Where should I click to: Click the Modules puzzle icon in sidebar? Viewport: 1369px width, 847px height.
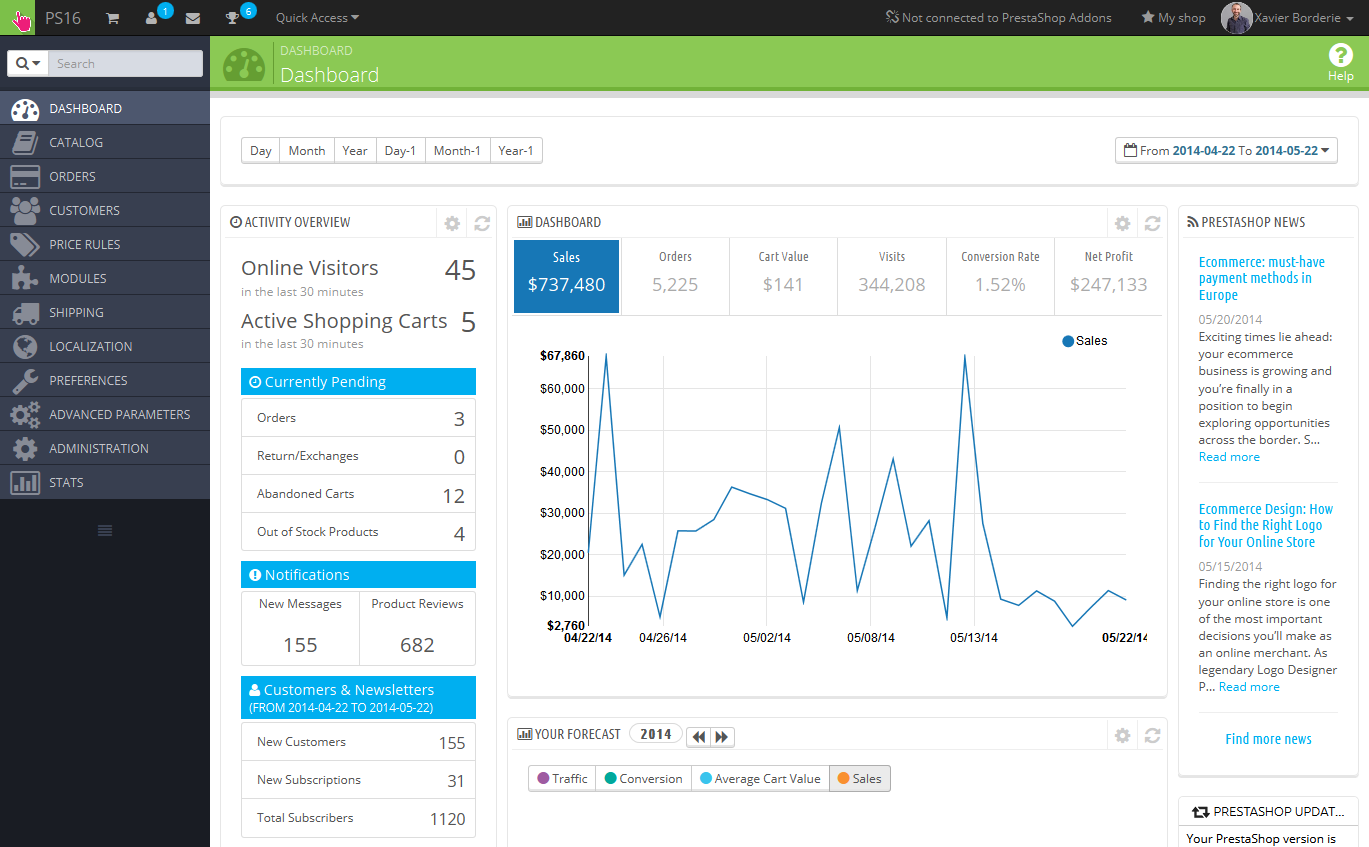click(24, 279)
